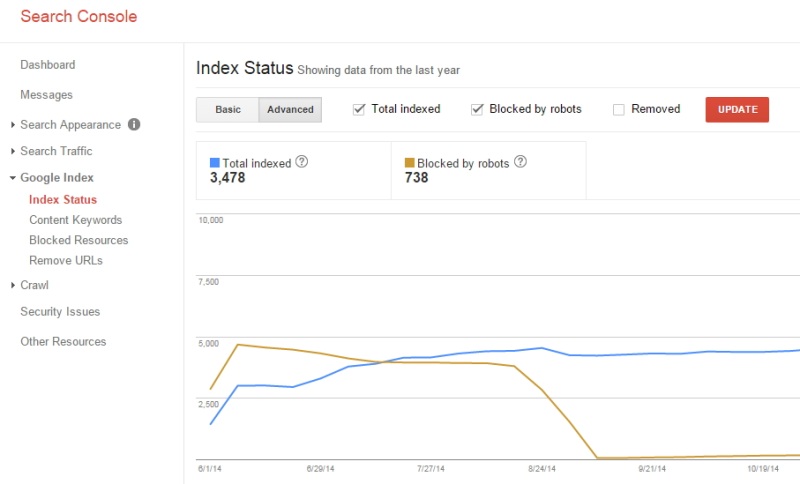Screen dimensions: 800x484
Task: Expand the Crawl section arrow
Action: (13, 286)
